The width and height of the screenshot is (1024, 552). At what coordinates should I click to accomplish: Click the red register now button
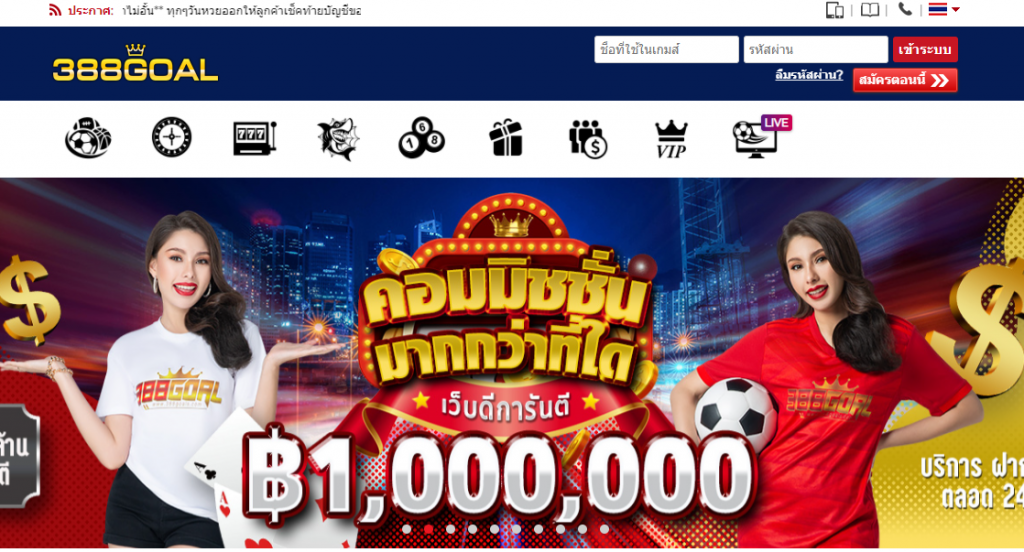905,80
